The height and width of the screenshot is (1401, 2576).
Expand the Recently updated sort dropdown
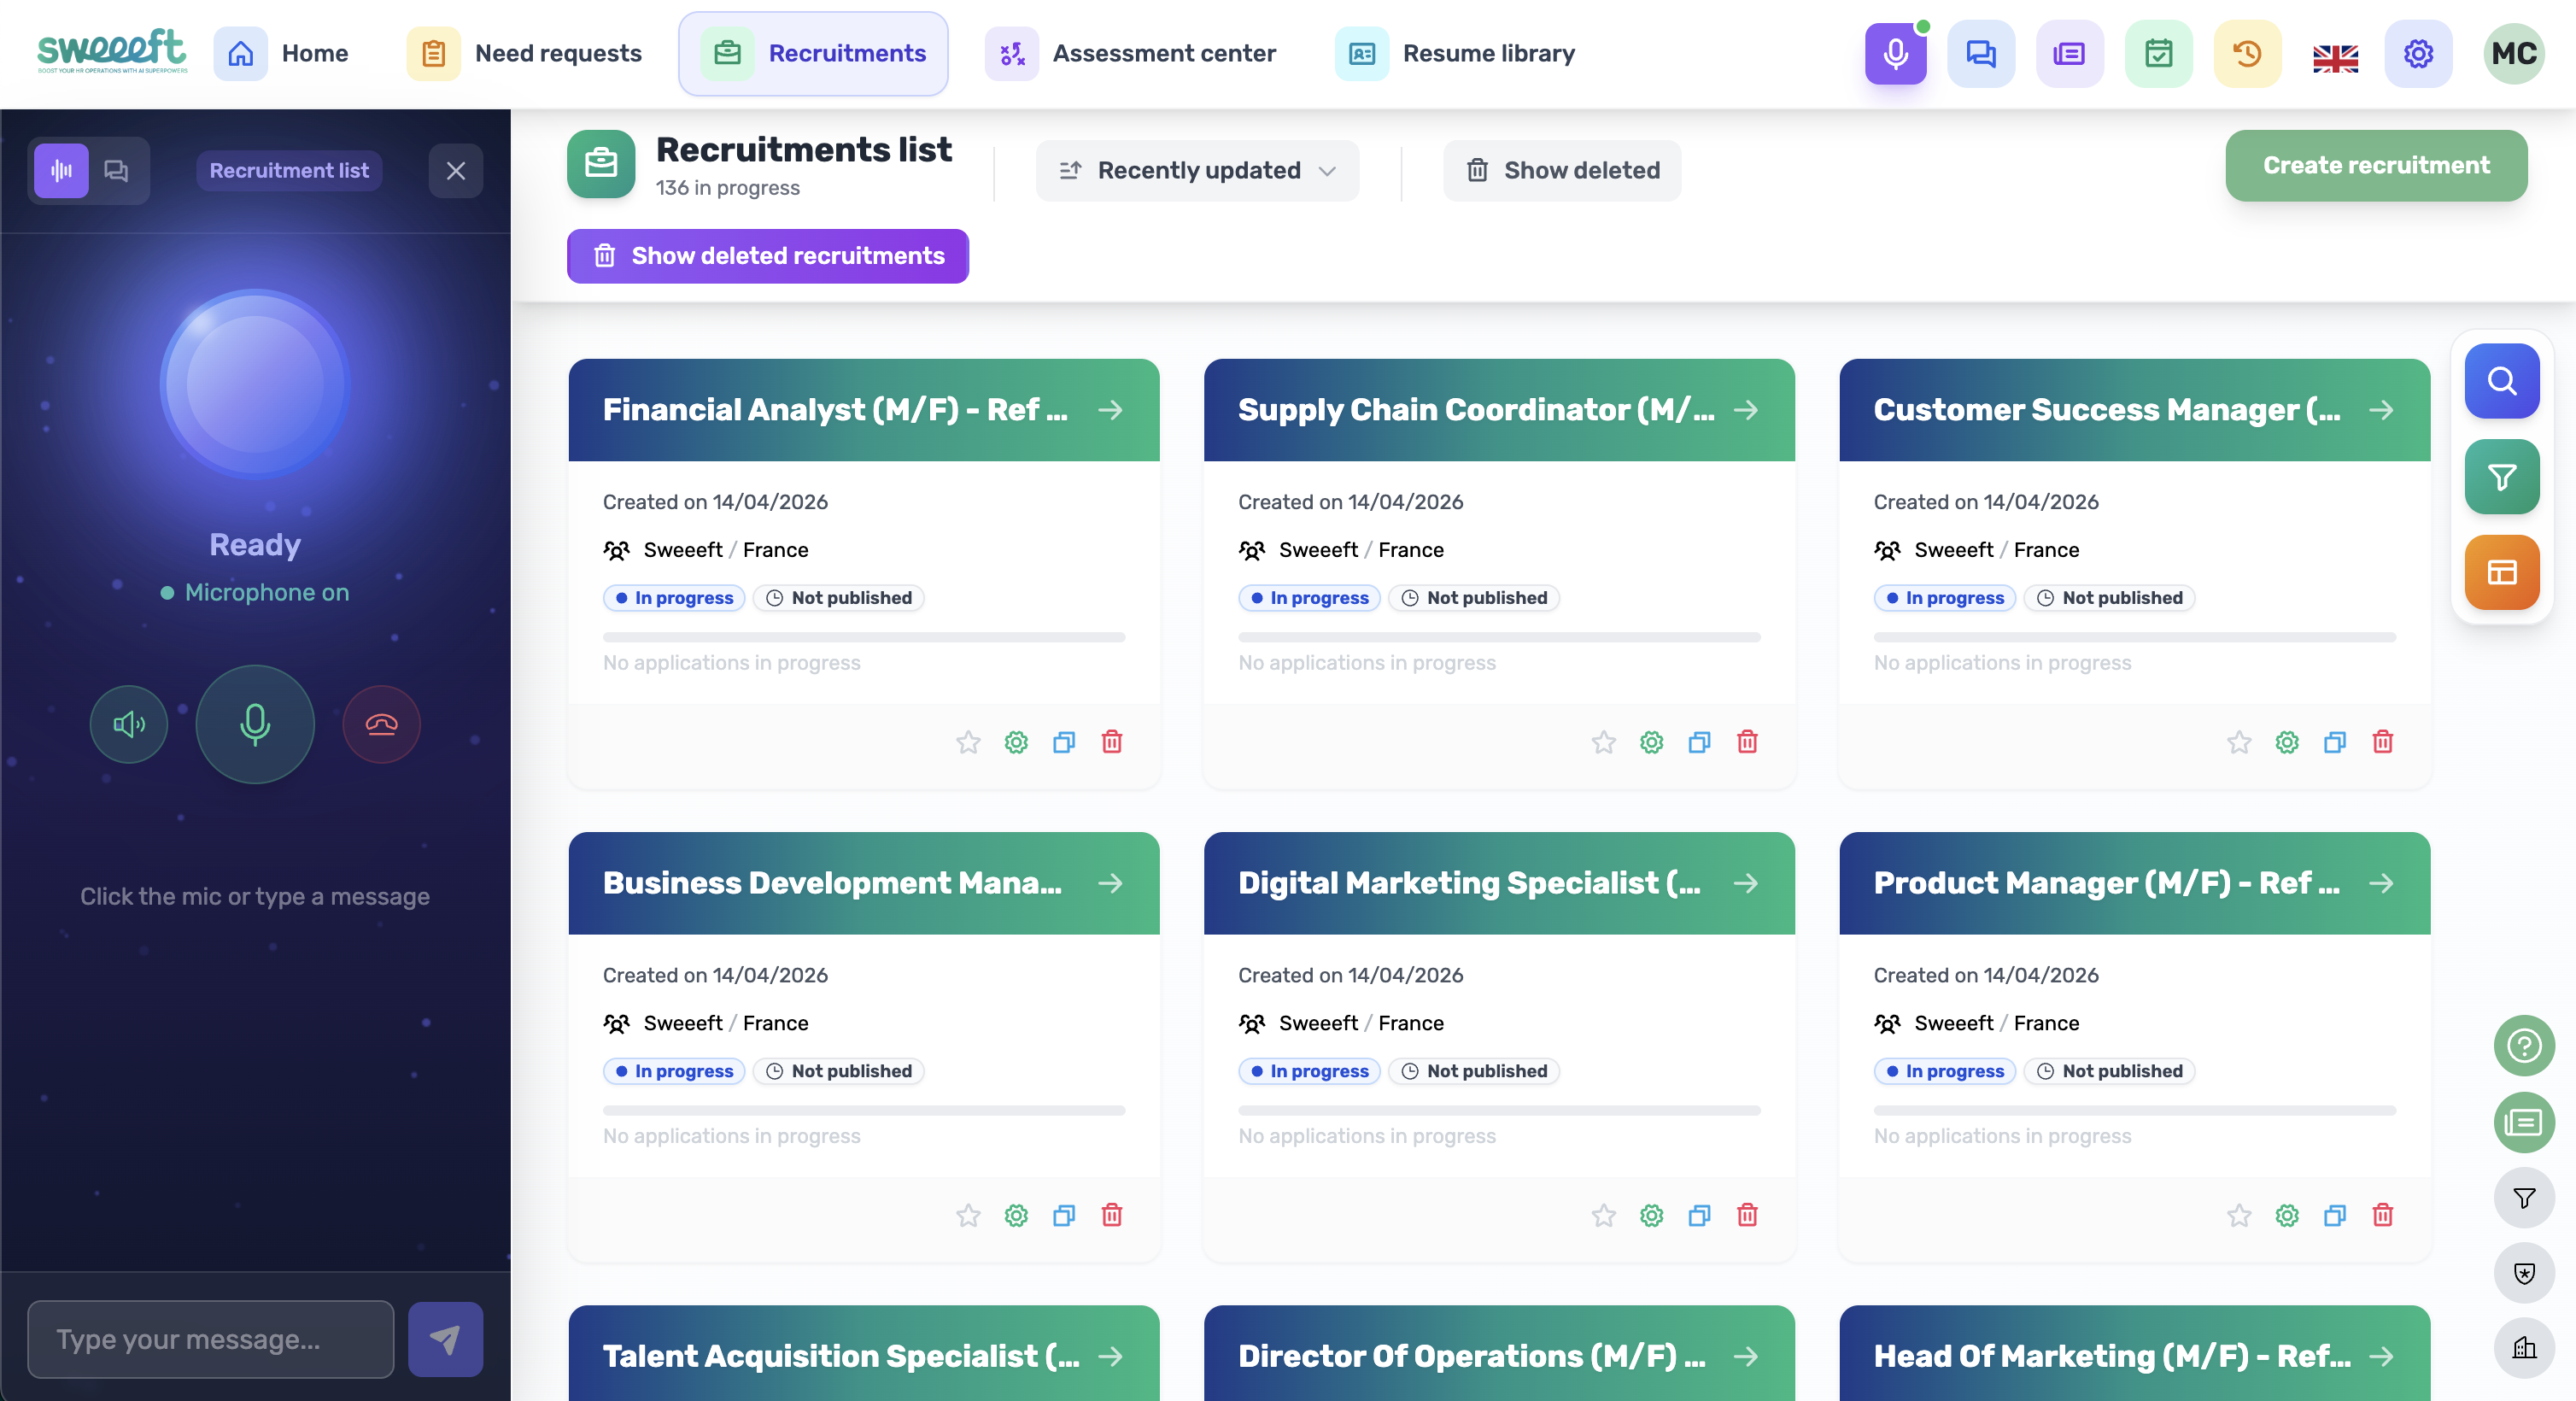click(1197, 171)
